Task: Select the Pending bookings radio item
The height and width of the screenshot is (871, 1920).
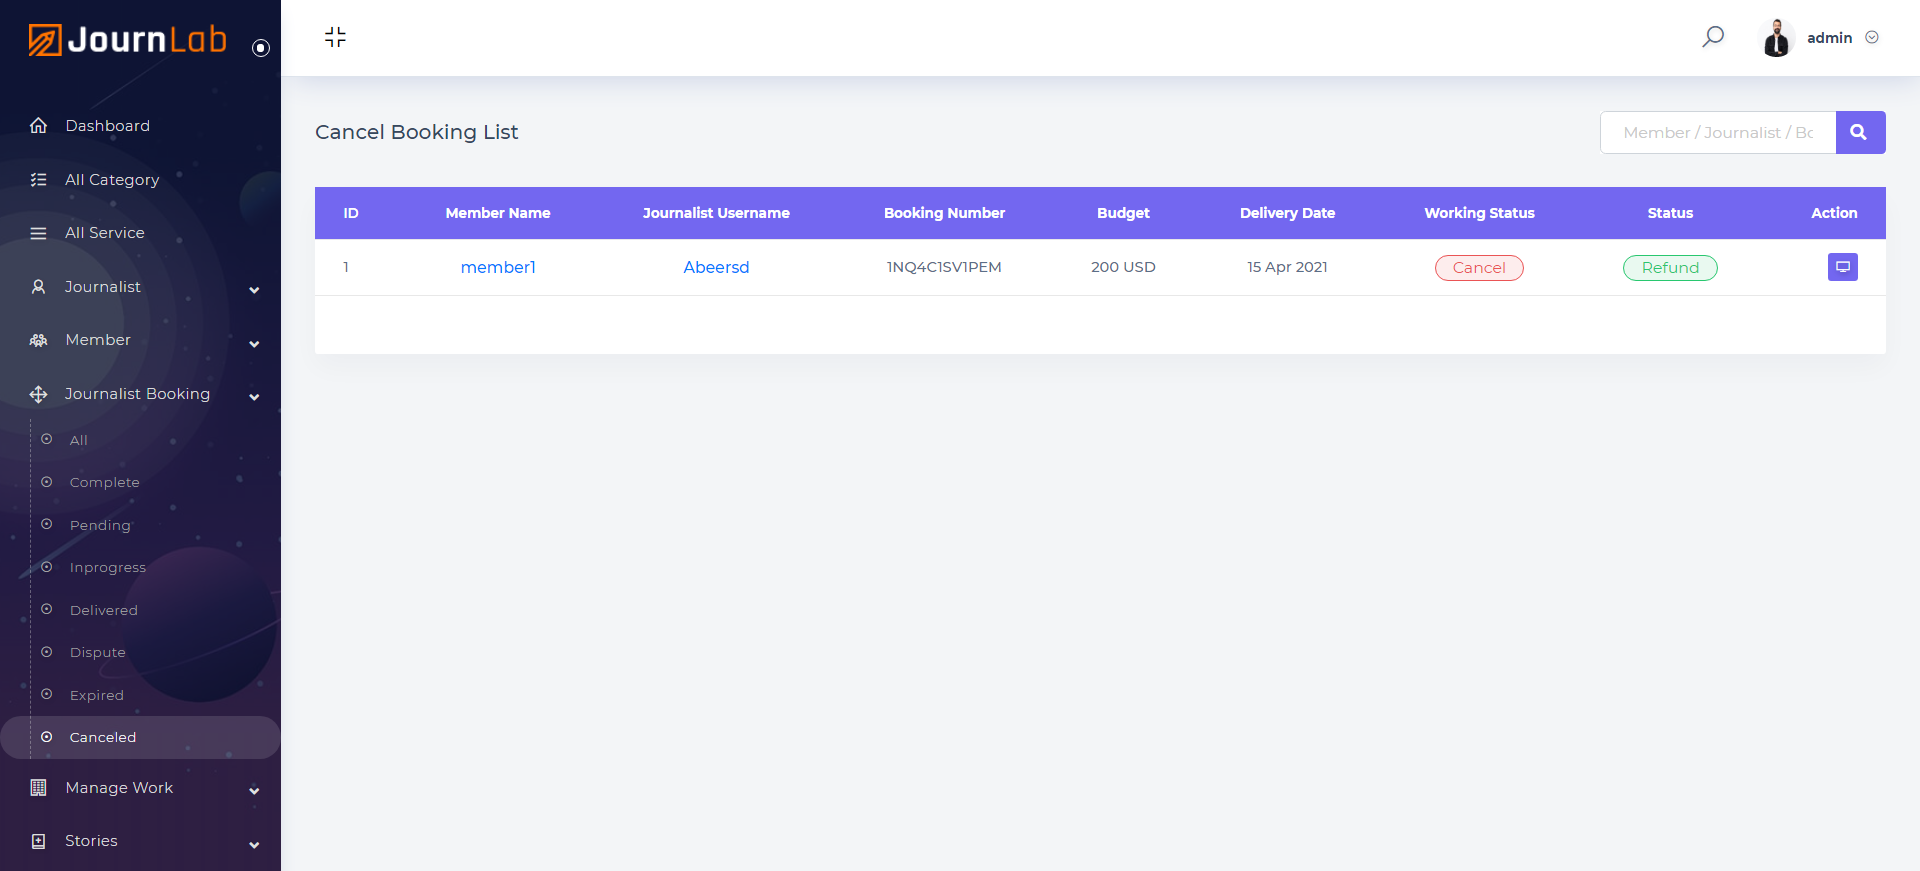Action: click(47, 525)
